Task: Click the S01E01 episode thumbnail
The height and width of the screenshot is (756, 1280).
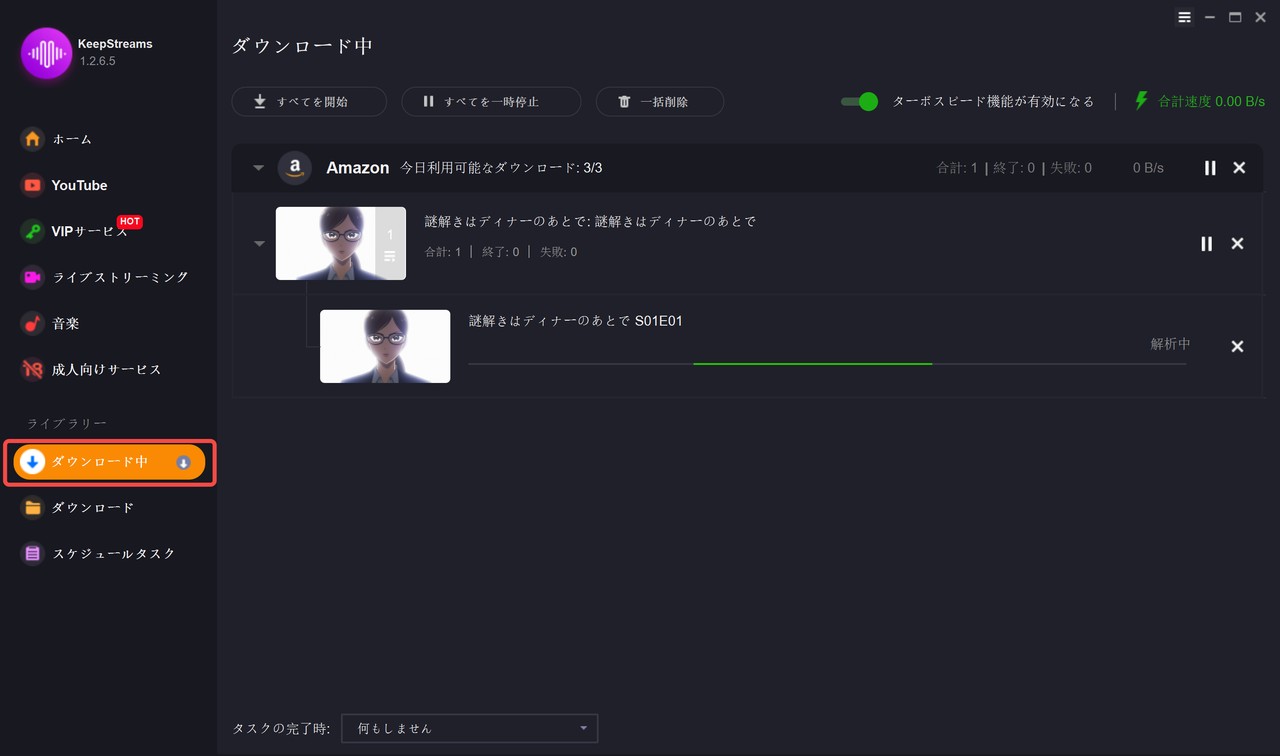Action: click(x=385, y=346)
